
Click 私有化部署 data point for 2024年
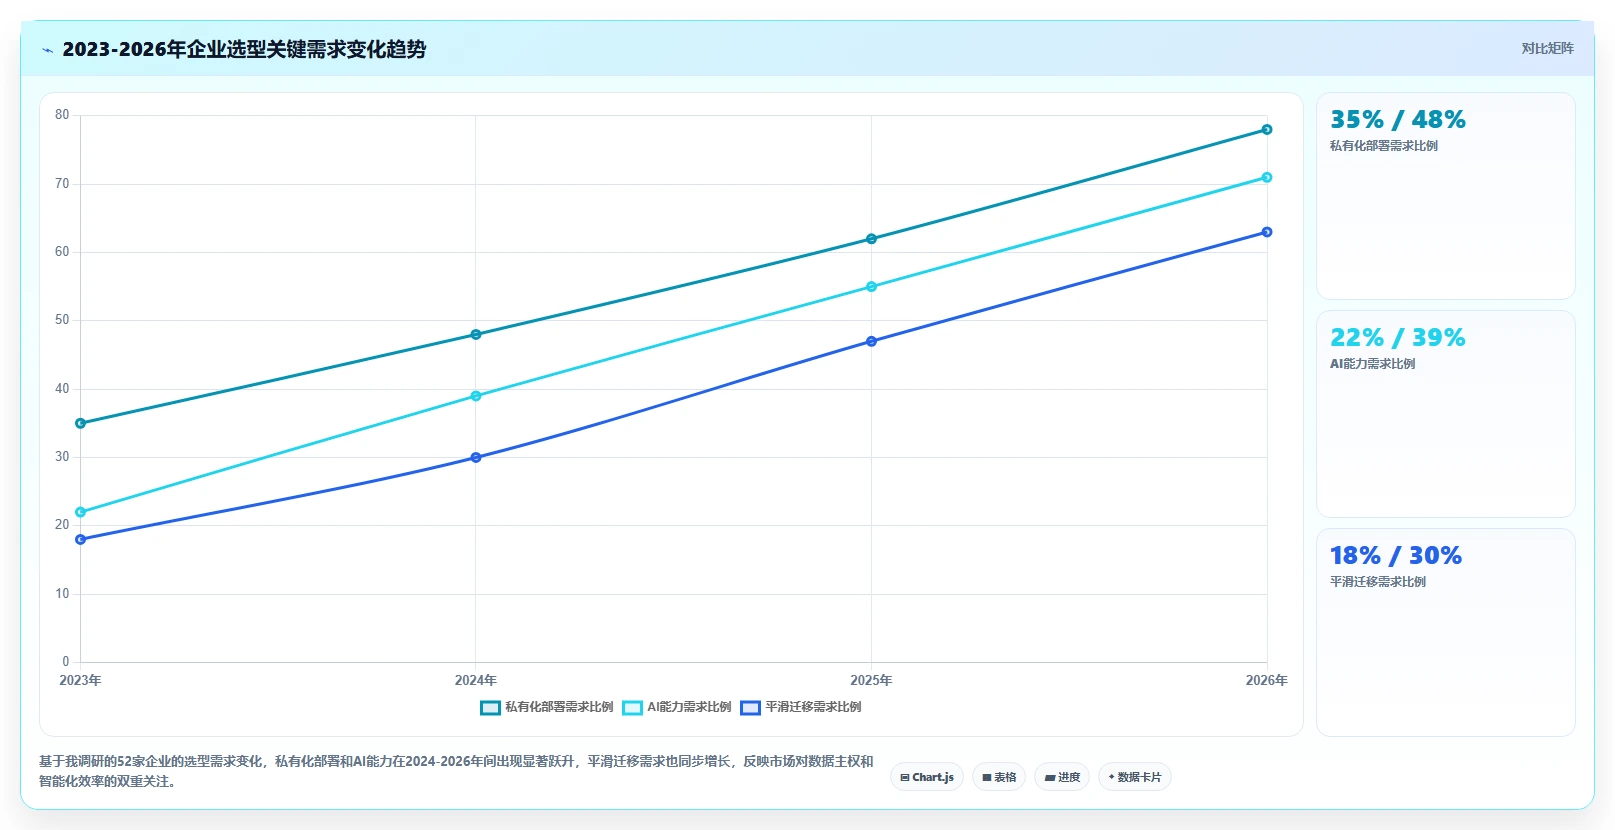[x=476, y=335]
